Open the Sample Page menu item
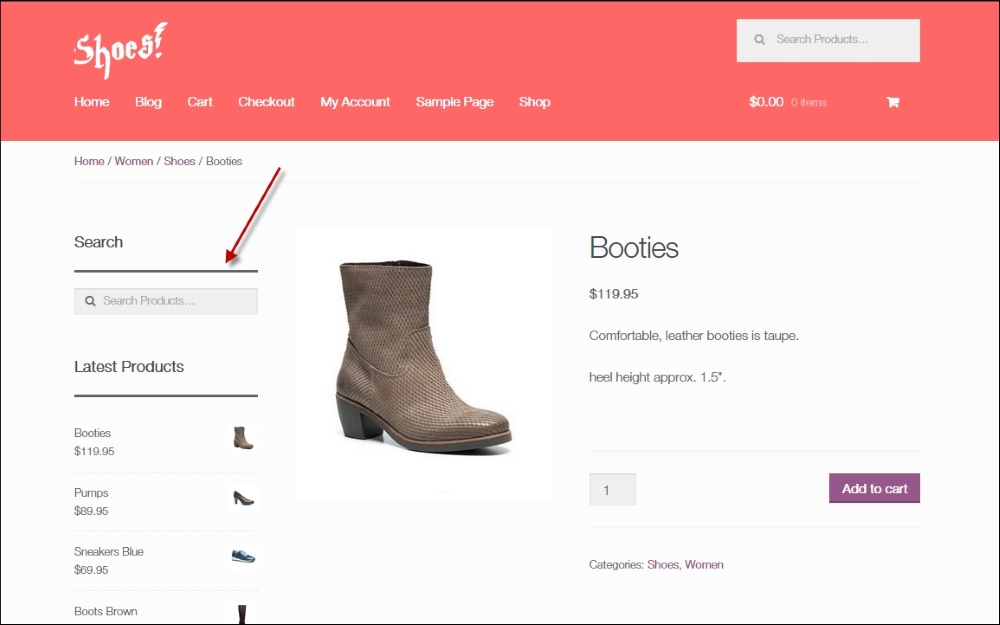The height and width of the screenshot is (625, 1000). [455, 102]
